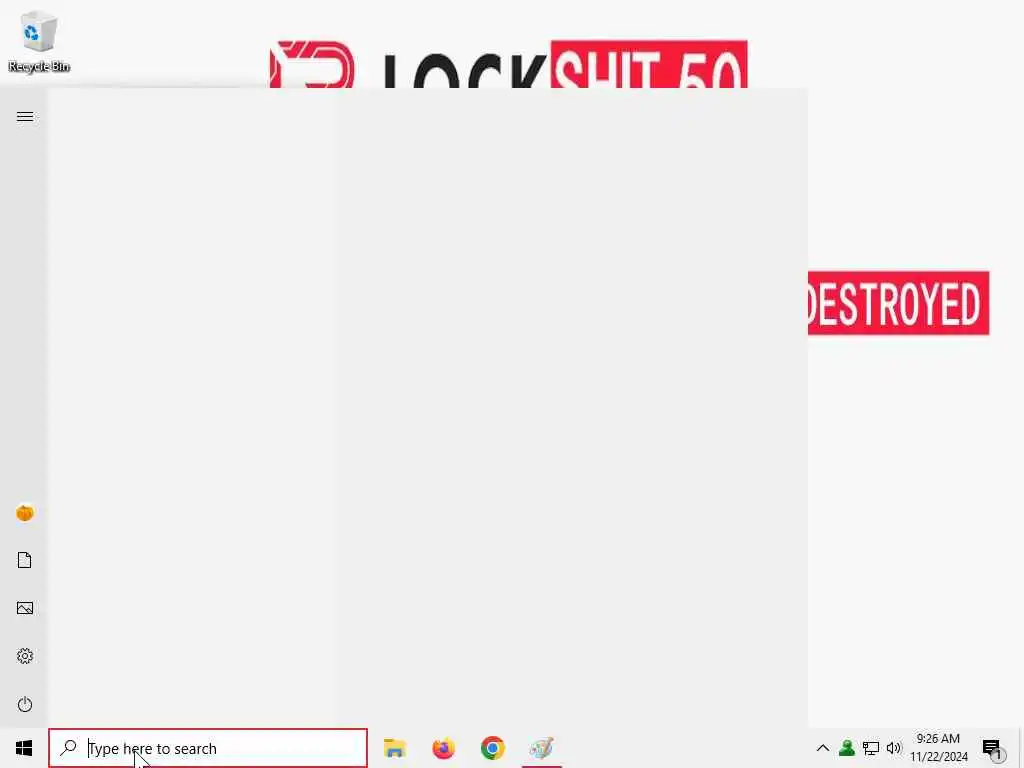Viewport: 1024px width, 768px height.
Task: Launch Firefox from the taskbar
Action: [443, 748]
